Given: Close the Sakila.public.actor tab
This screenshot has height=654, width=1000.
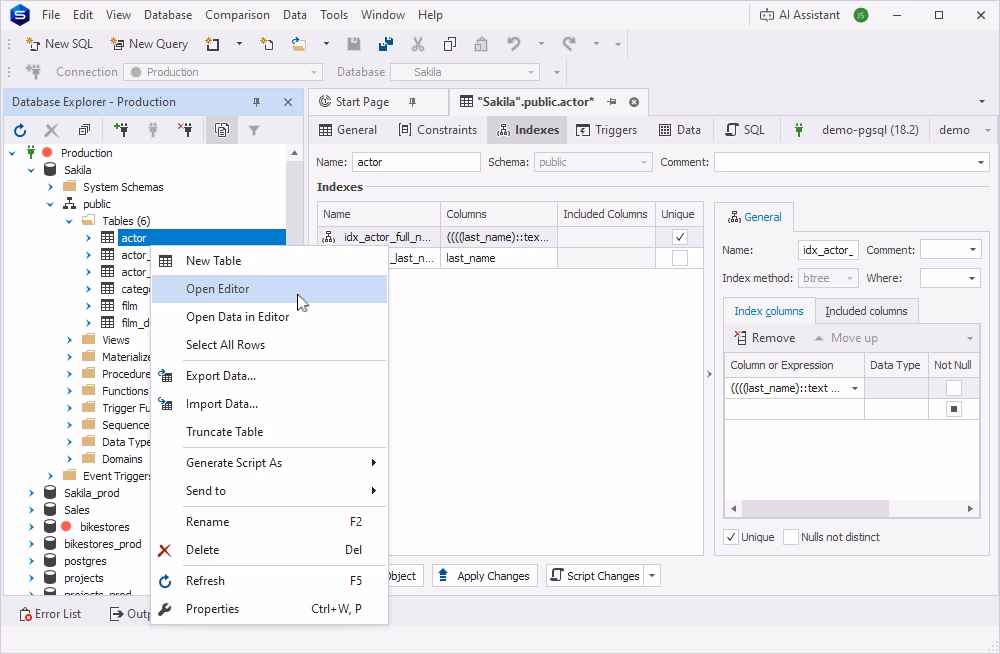Looking at the screenshot, I should pos(634,102).
